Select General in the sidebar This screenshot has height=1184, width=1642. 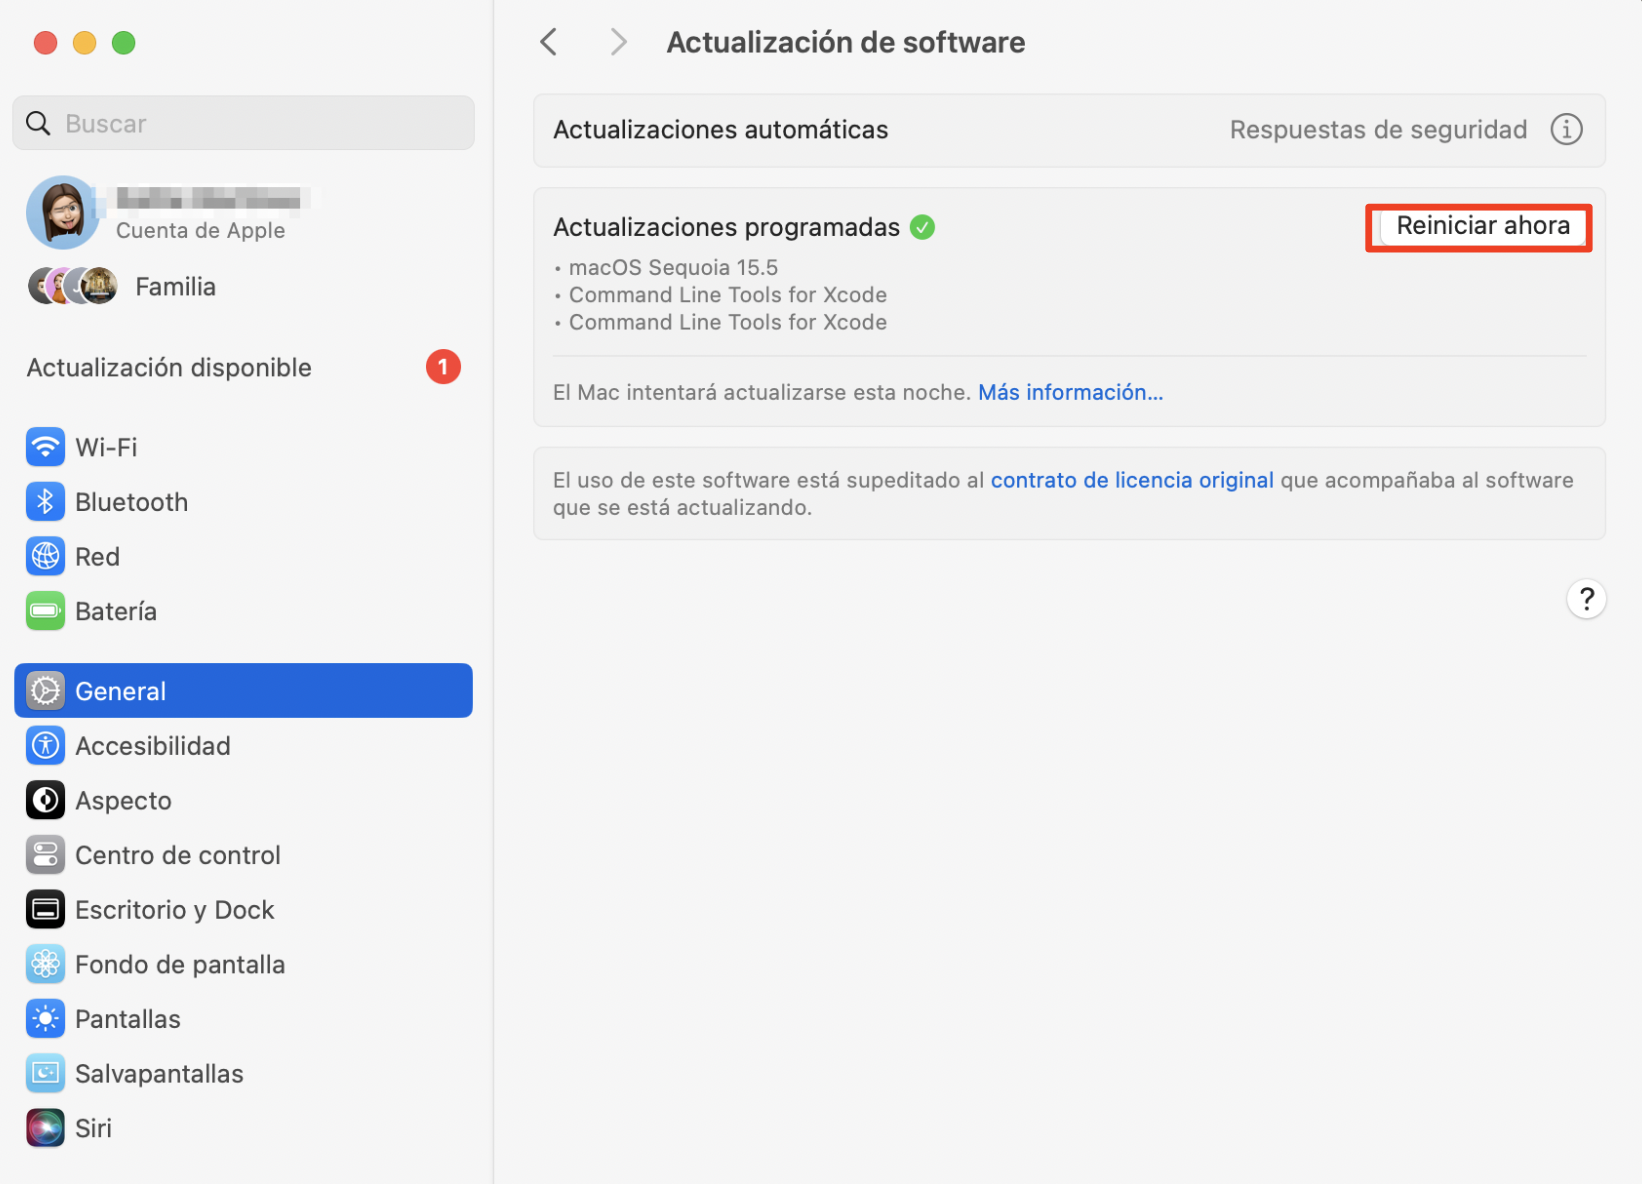[120, 690]
